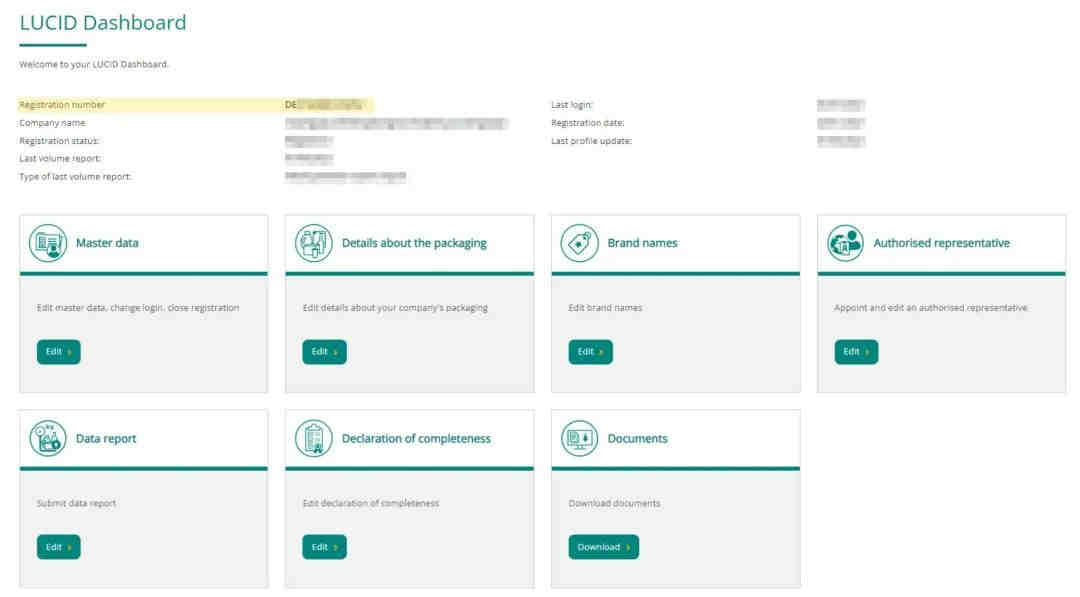Select the Authorised representative heading
Viewport: 1080px width, 597px height.
[942, 243]
